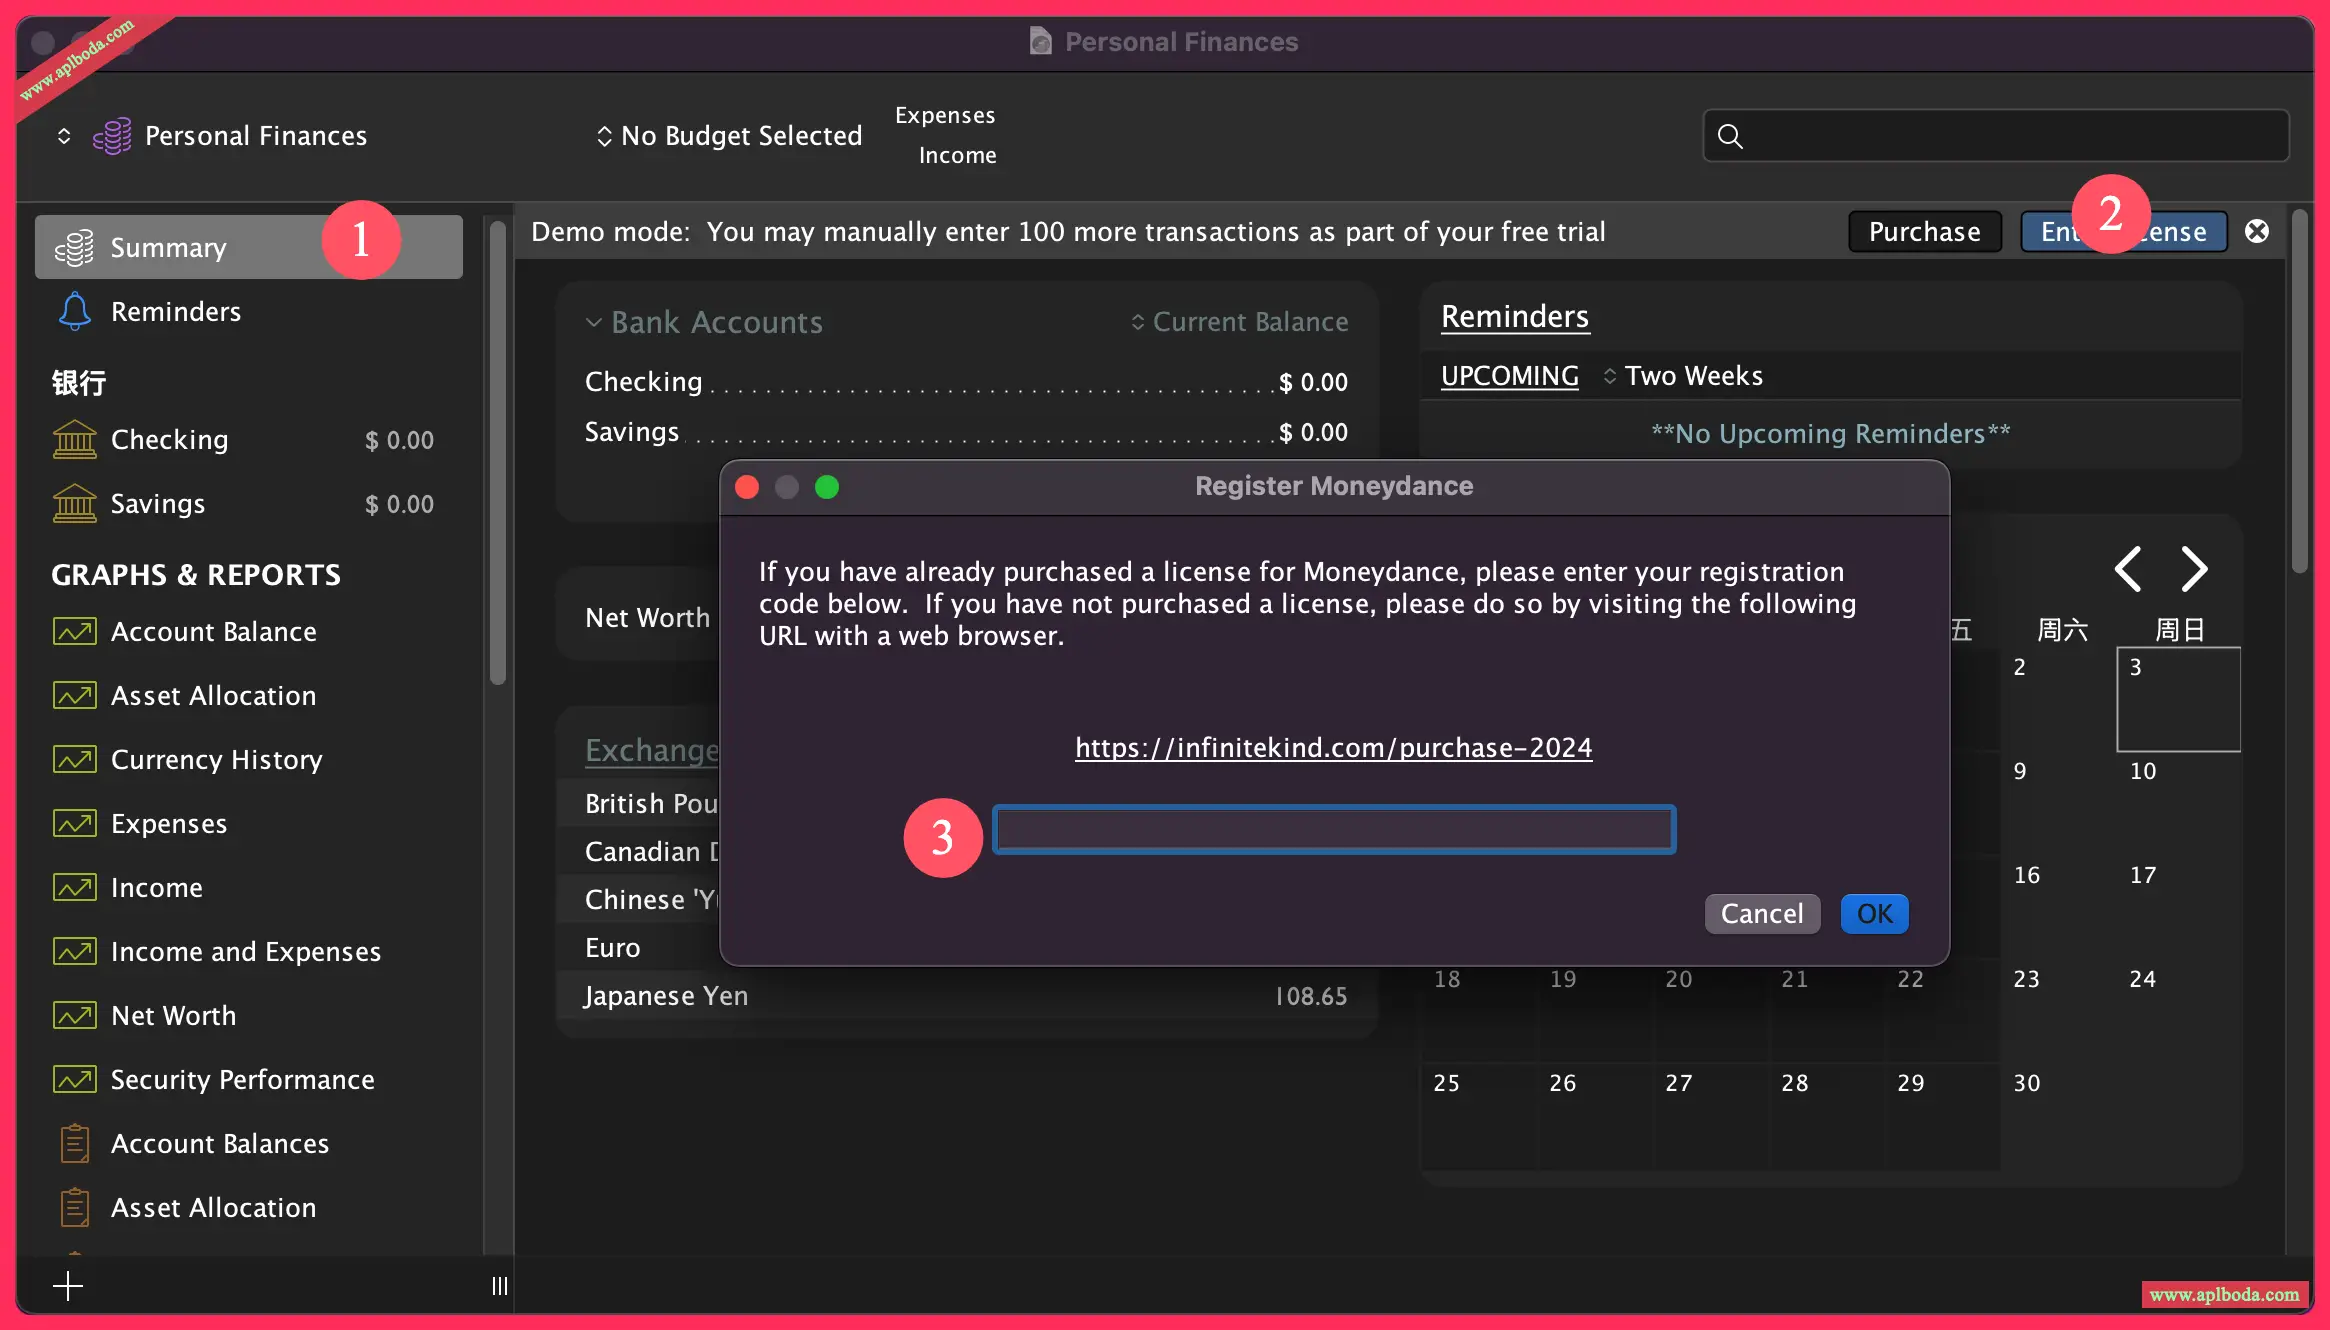The width and height of the screenshot is (2330, 1330).
Task: Dismiss the demo mode banner
Action: coord(2257,232)
